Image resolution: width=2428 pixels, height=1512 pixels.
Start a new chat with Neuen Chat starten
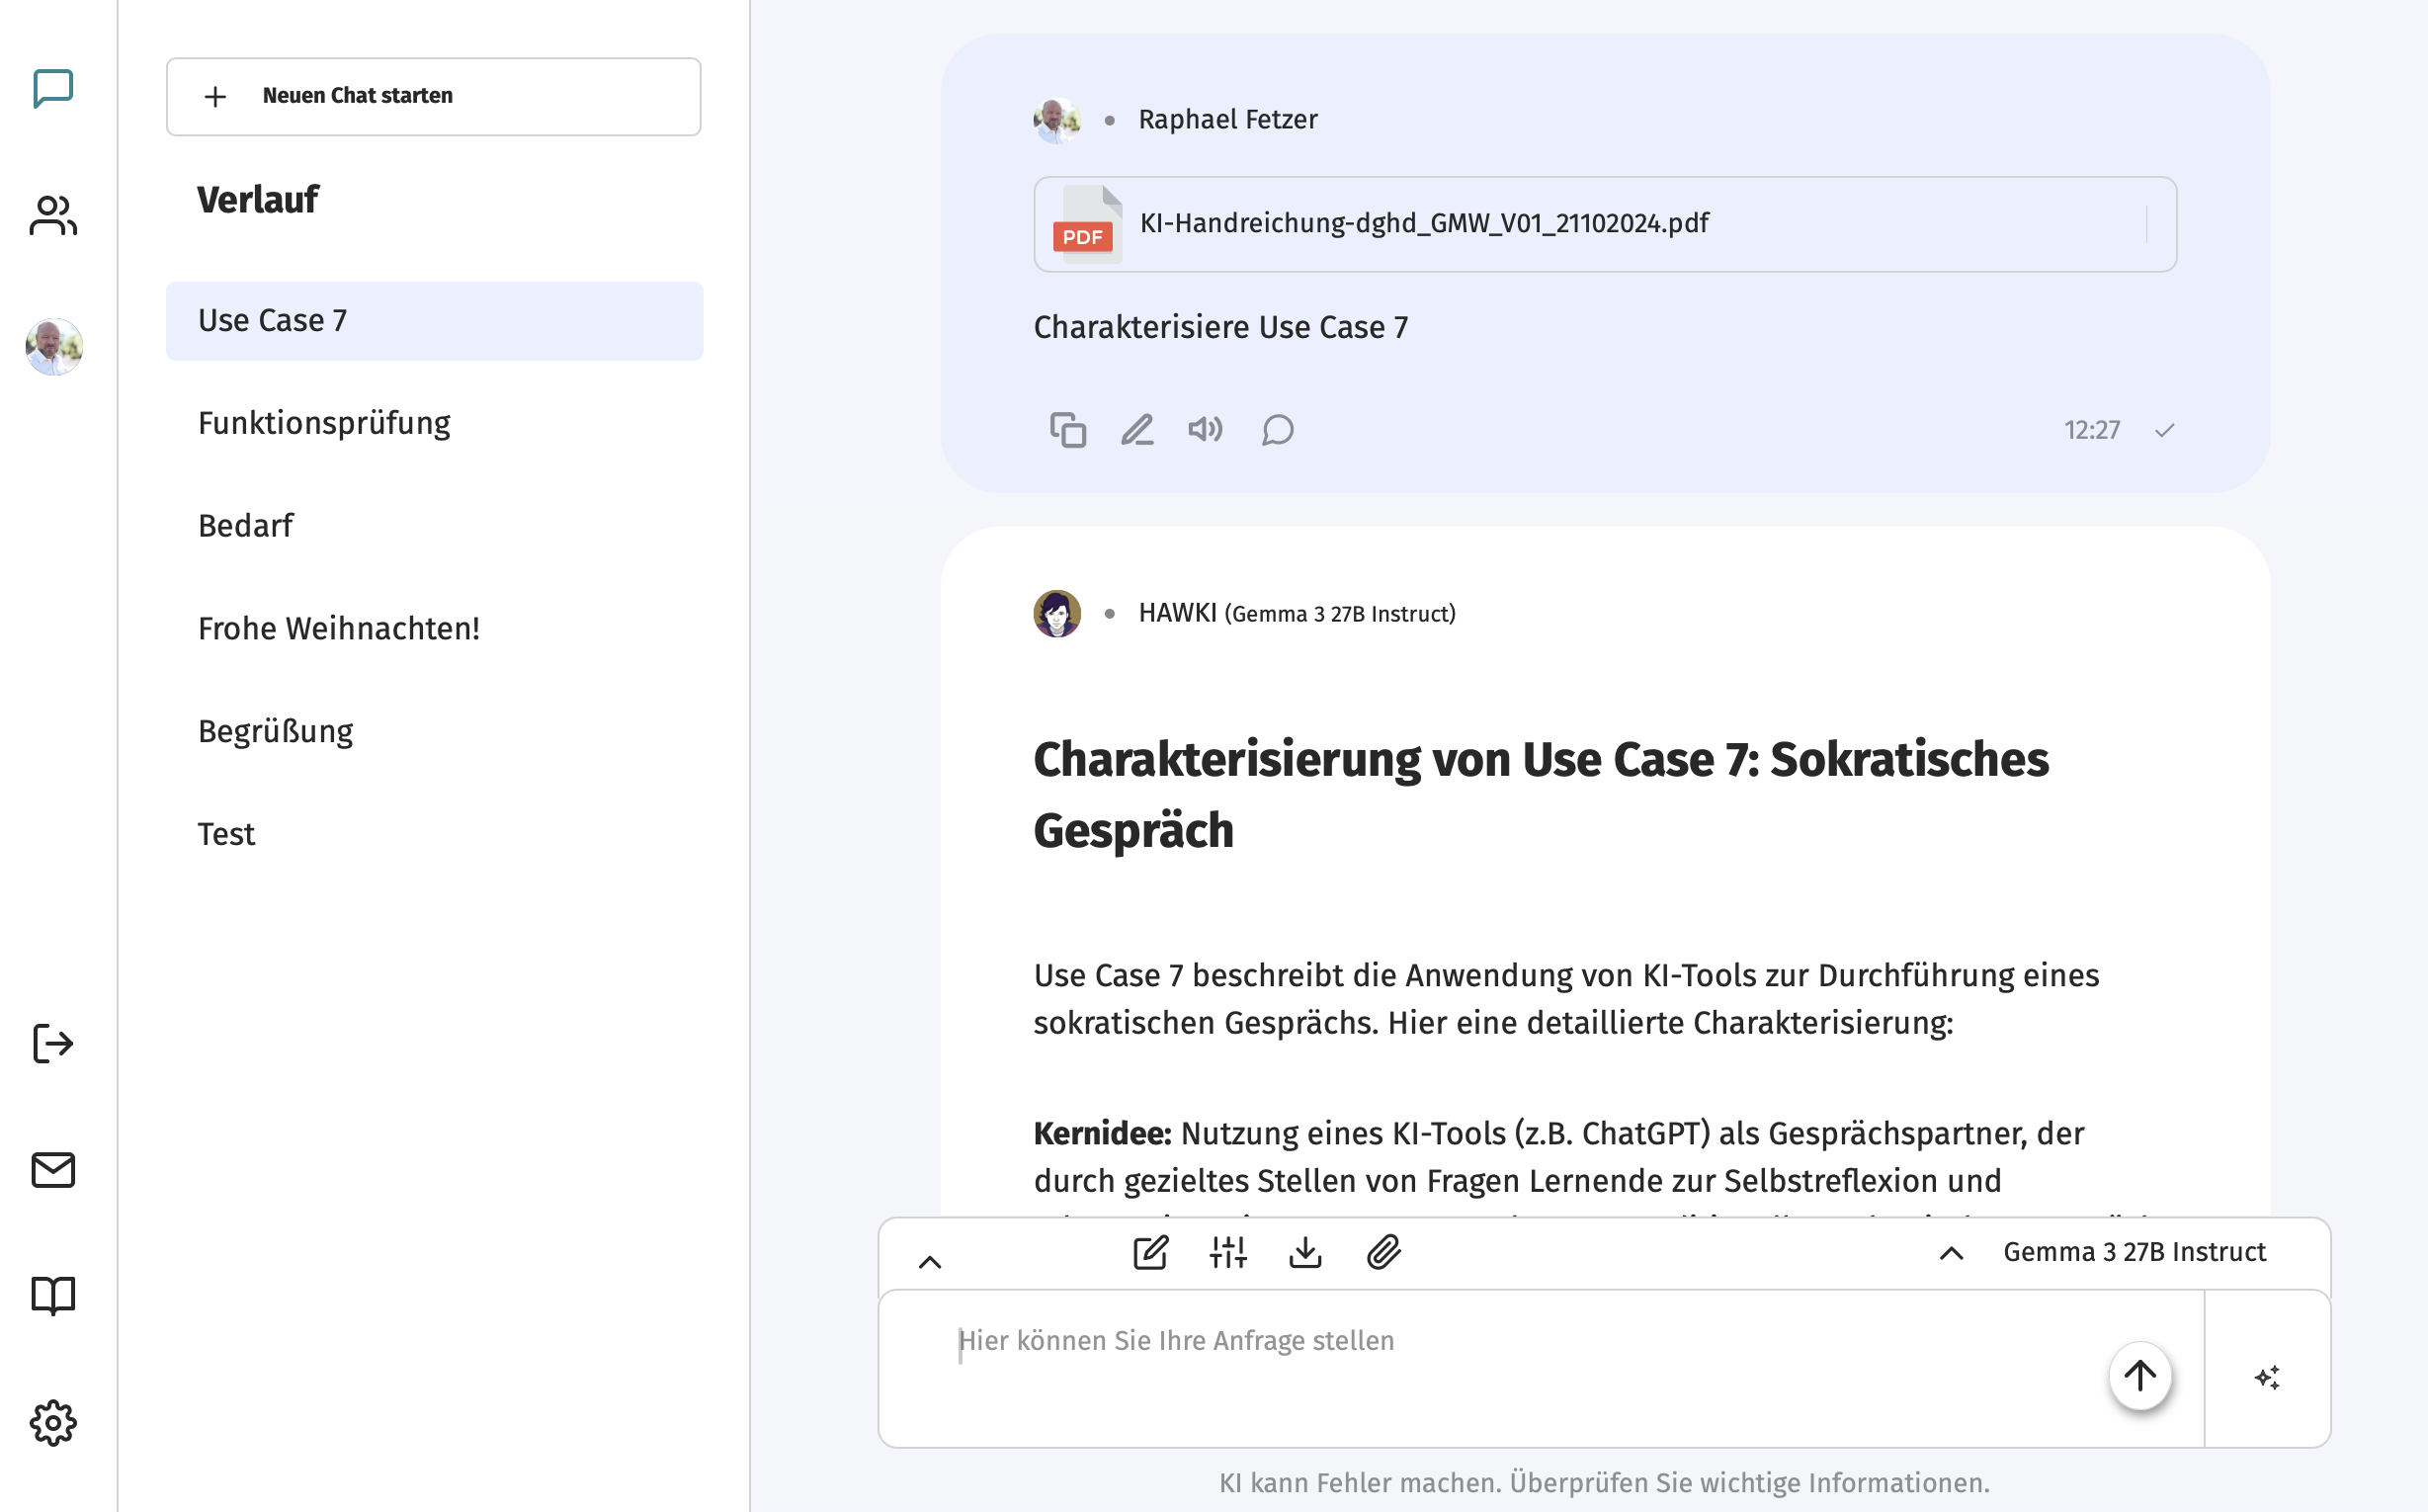(434, 96)
